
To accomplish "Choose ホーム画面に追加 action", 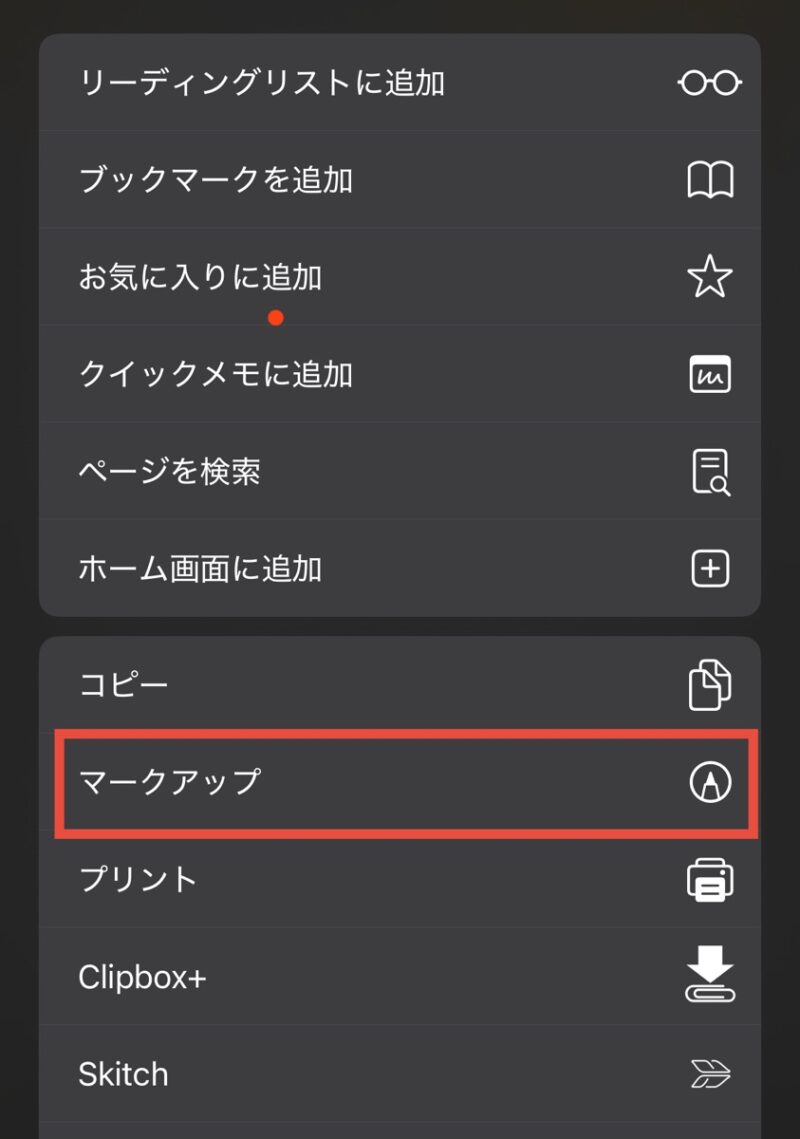I will 400,569.
